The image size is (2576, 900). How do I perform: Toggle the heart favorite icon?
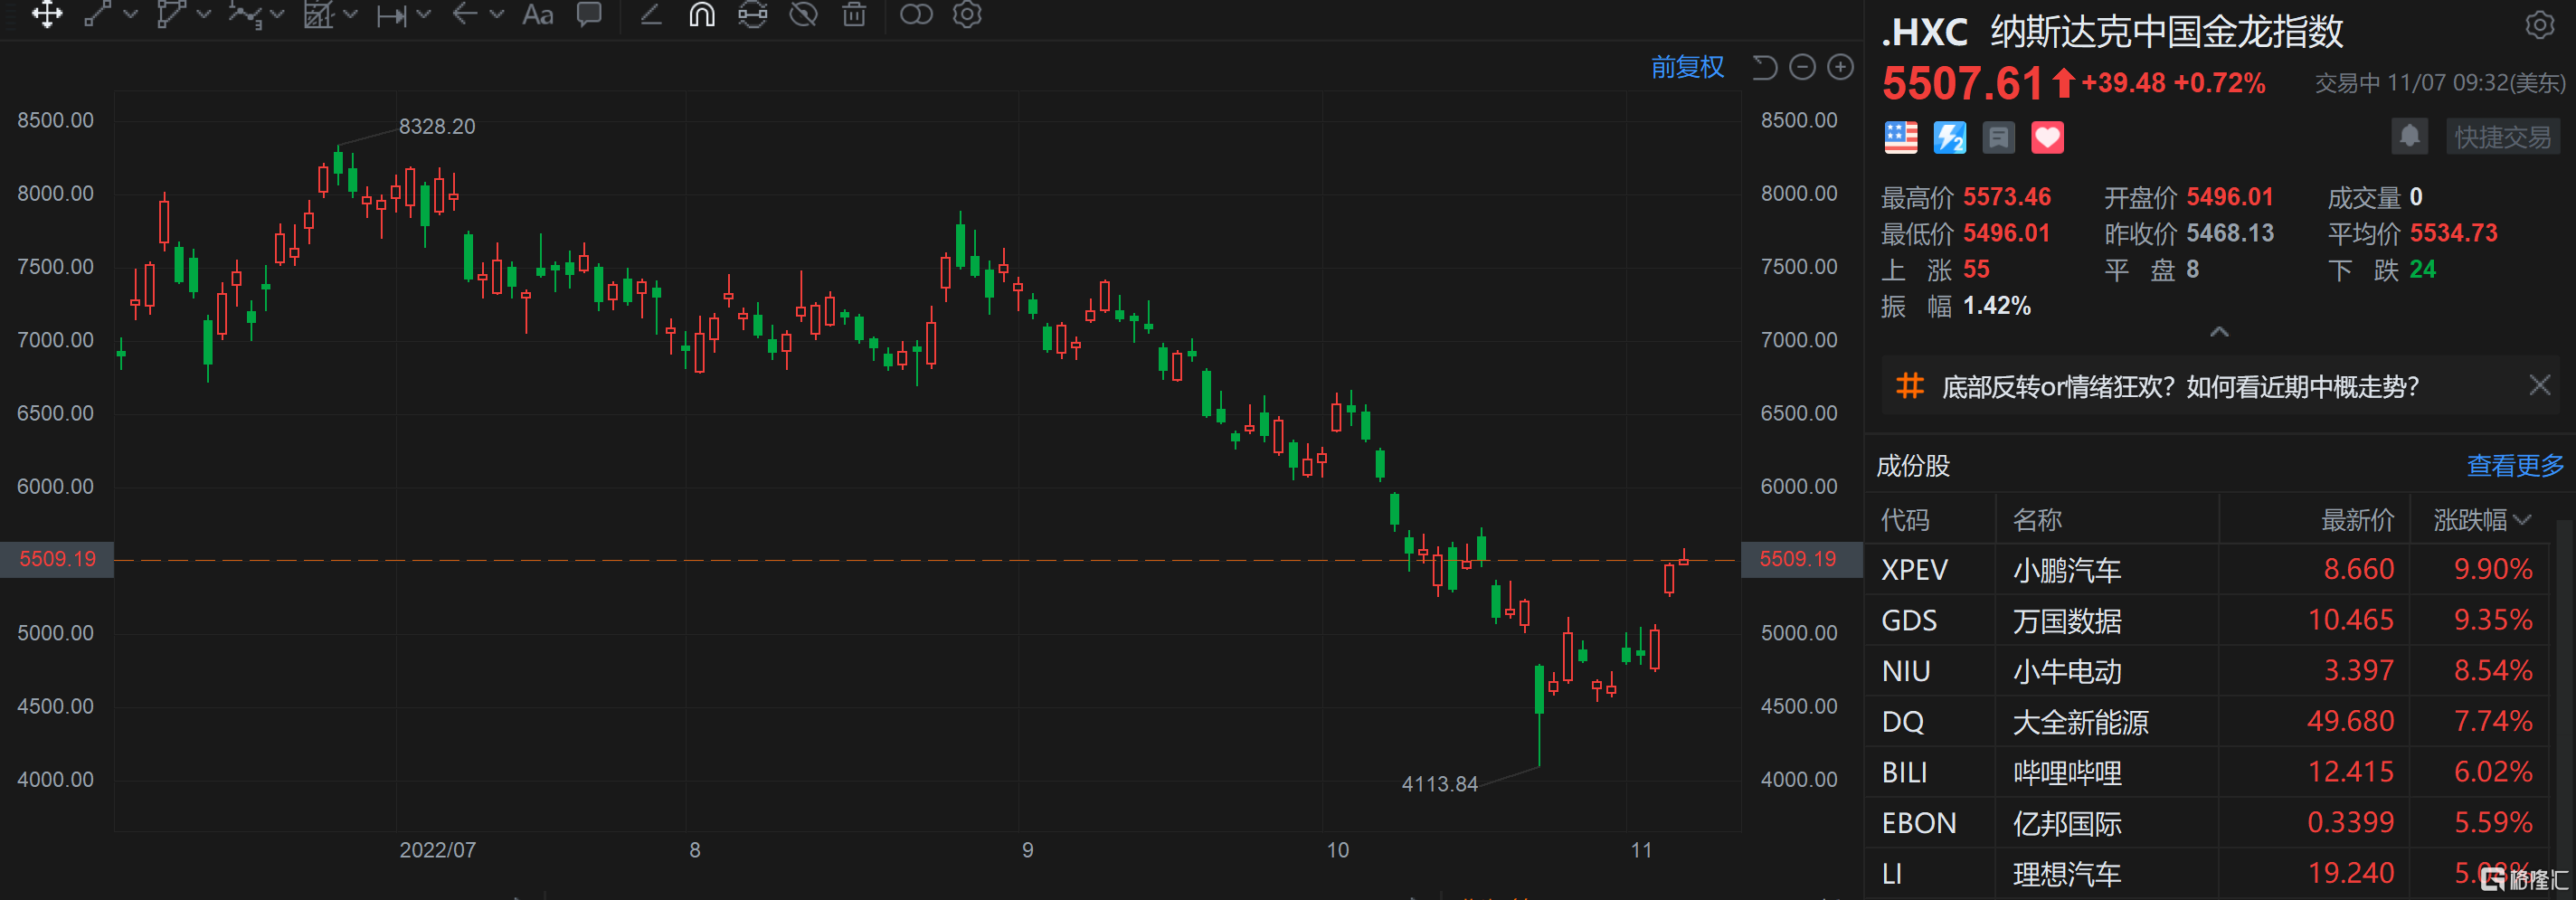(x=2047, y=137)
